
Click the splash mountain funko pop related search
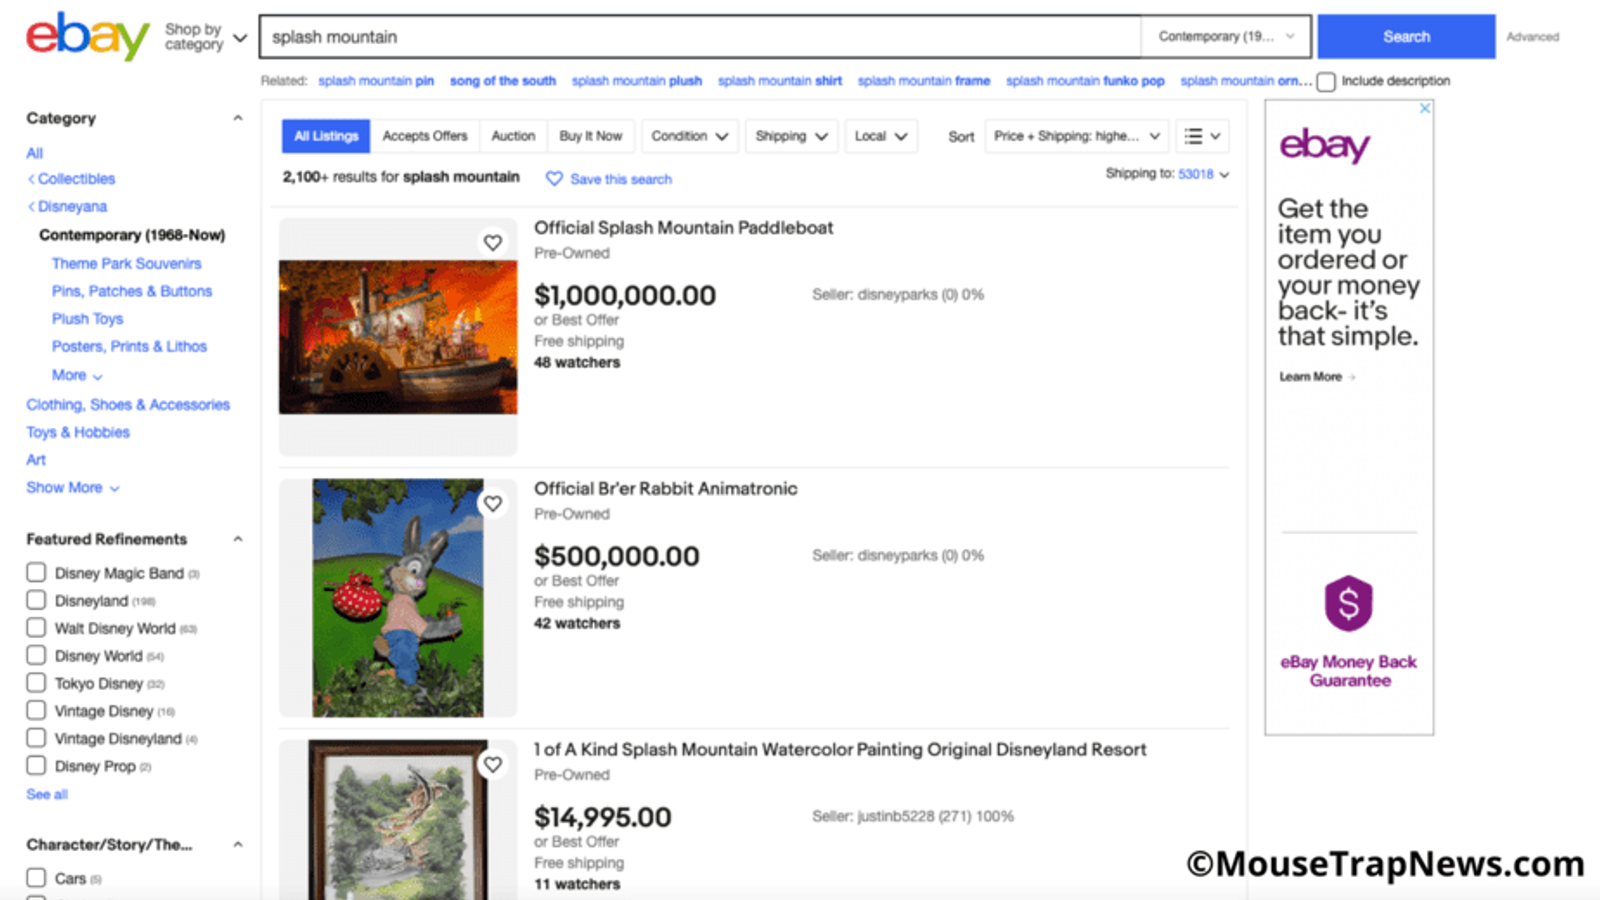(1085, 81)
